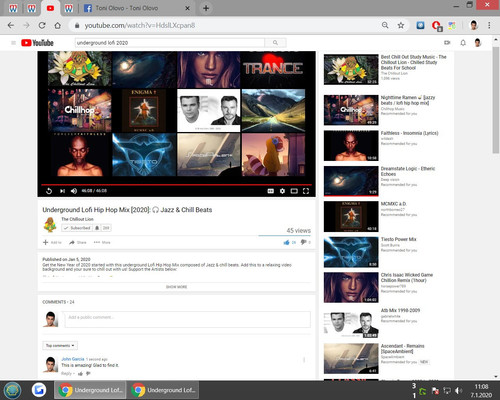Image resolution: width=500 pixels, height=400 pixels.
Task: Open the create video camera icon
Action: [447, 43]
